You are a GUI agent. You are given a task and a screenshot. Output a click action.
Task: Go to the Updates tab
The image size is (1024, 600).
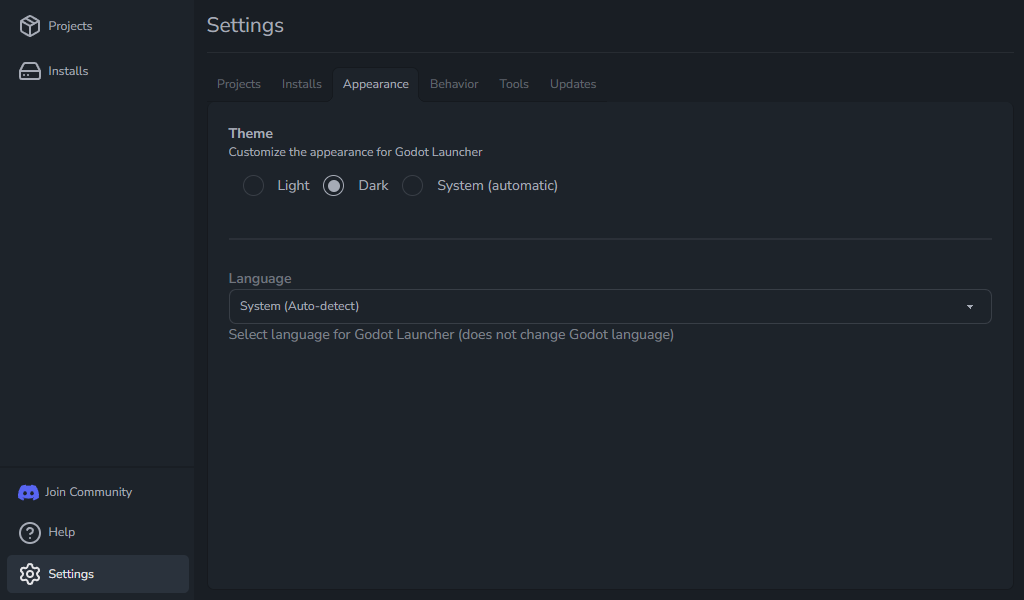573,84
